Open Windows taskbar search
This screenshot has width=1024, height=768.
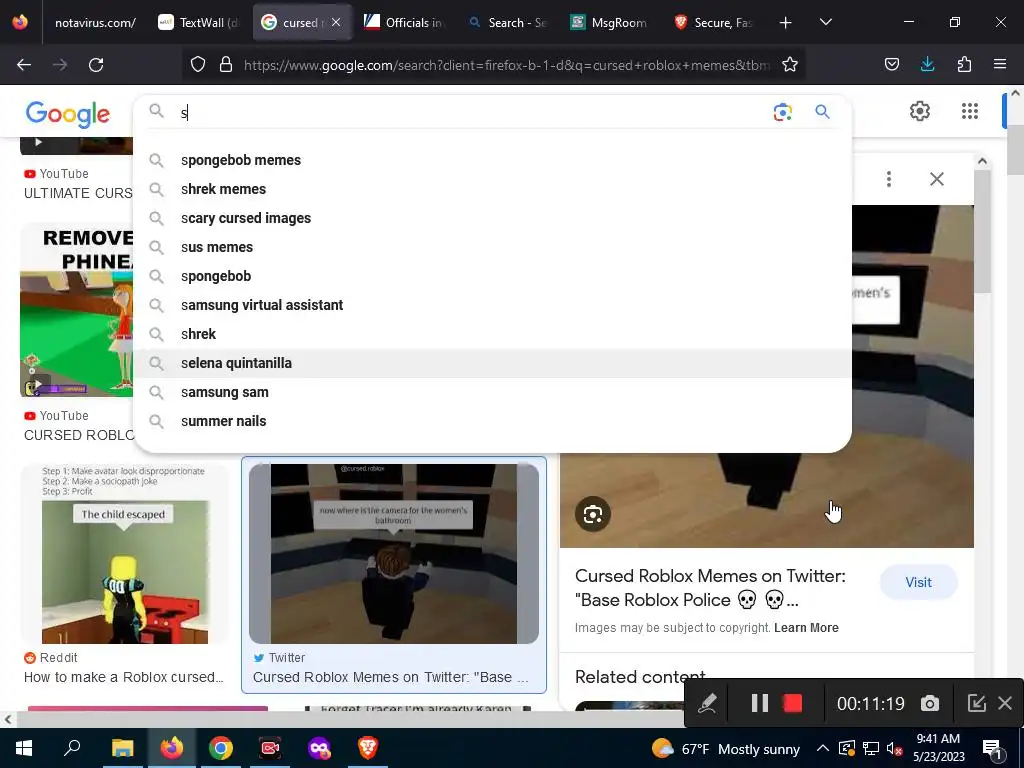[x=72, y=748]
